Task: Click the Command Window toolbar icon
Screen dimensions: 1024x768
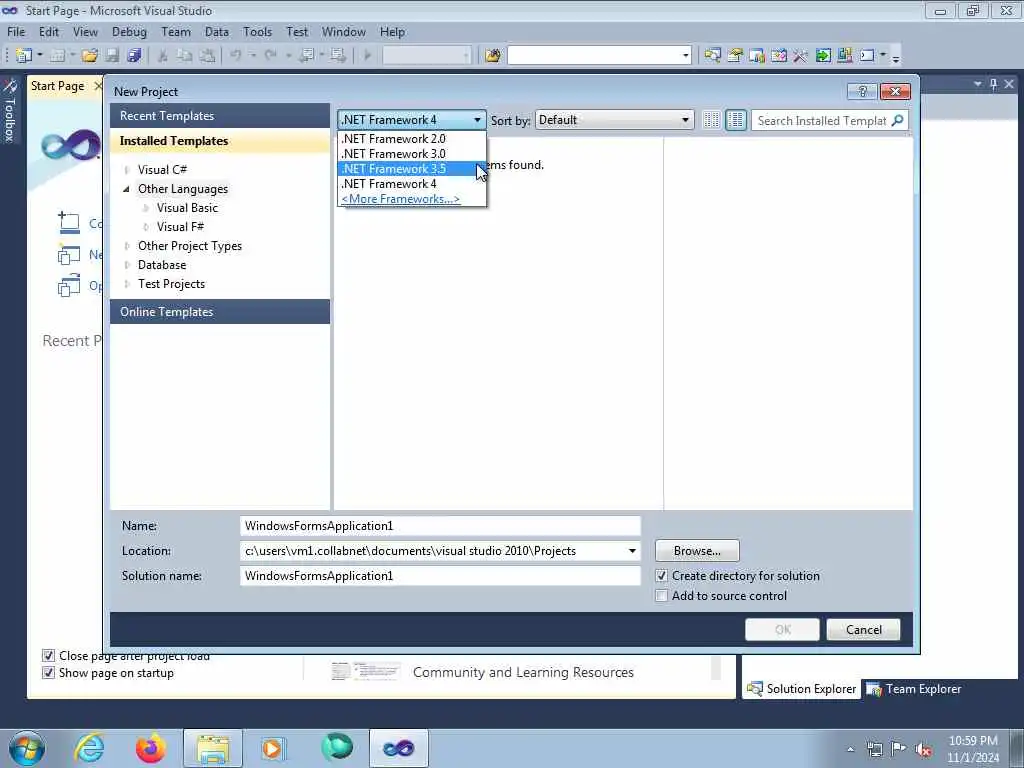Action: point(867,56)
